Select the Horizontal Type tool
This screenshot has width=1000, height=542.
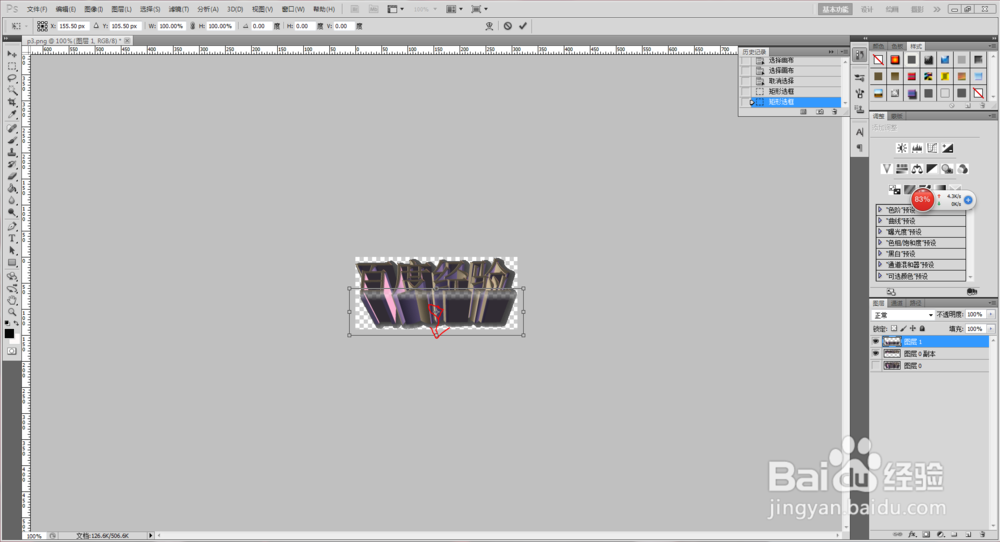point(11,238)
